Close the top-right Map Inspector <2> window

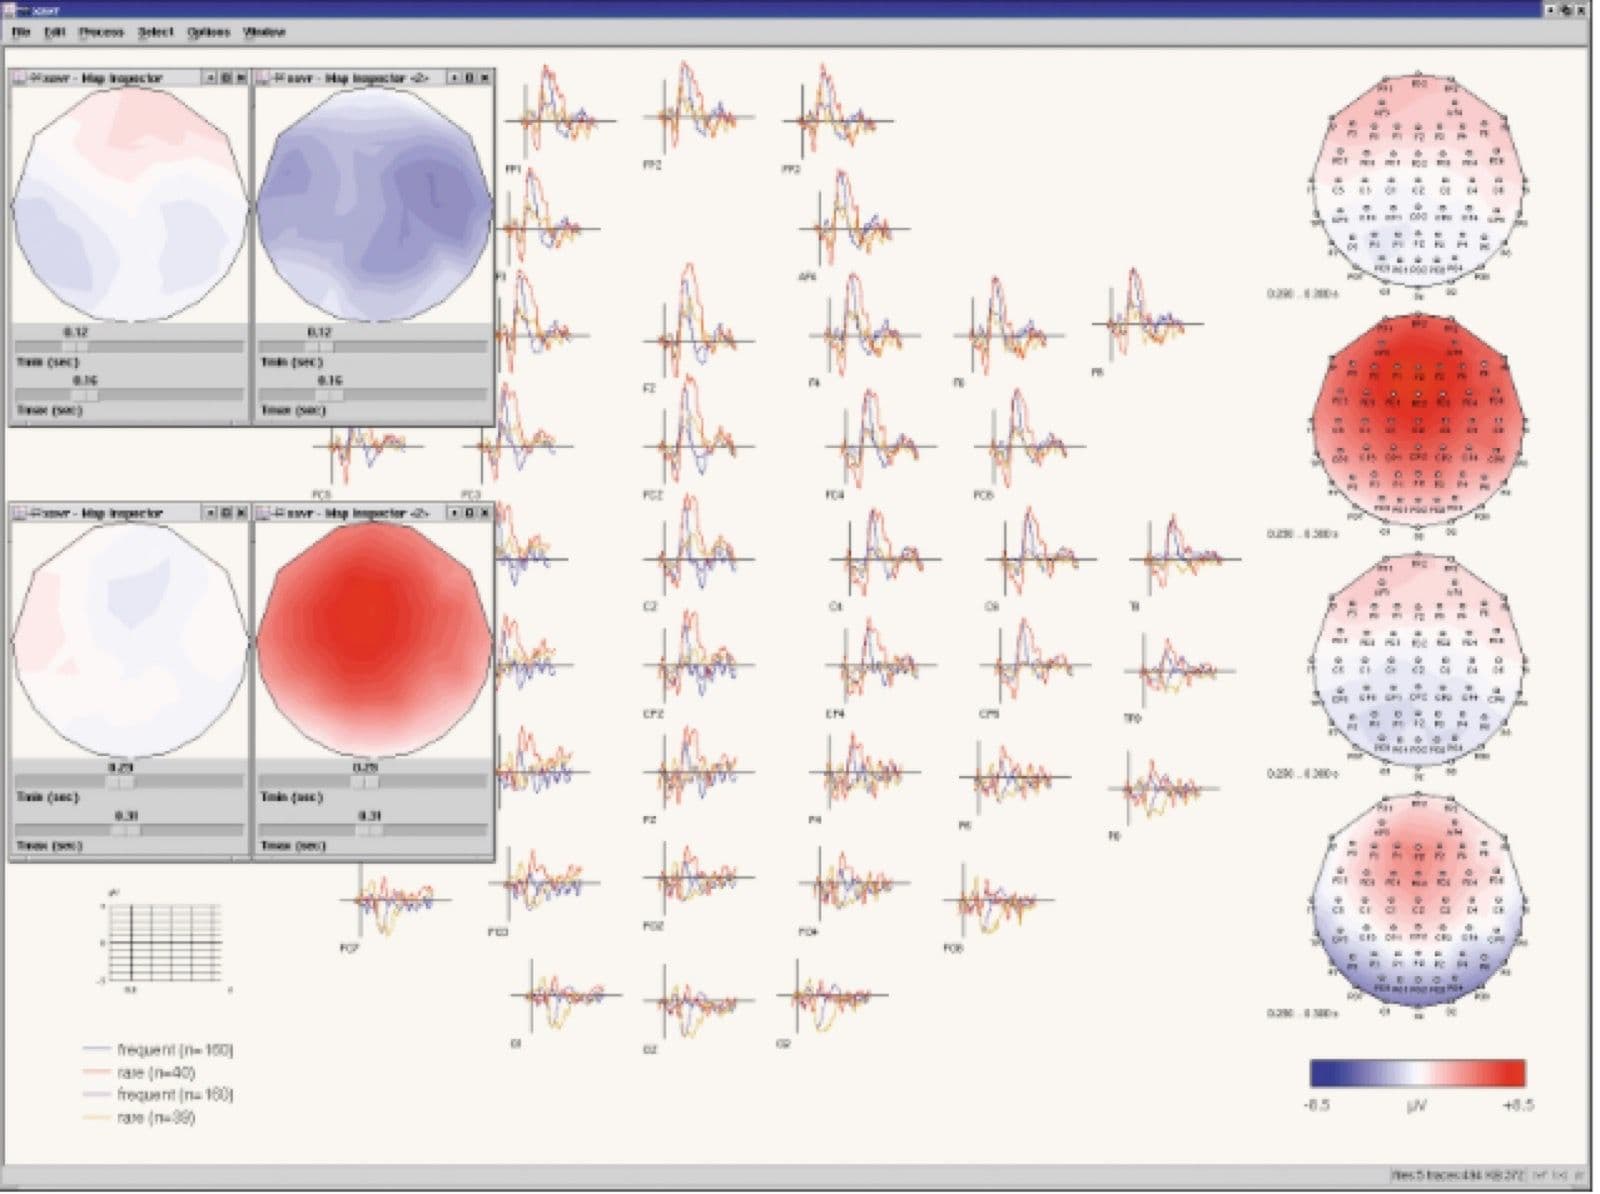coord(485,77)
